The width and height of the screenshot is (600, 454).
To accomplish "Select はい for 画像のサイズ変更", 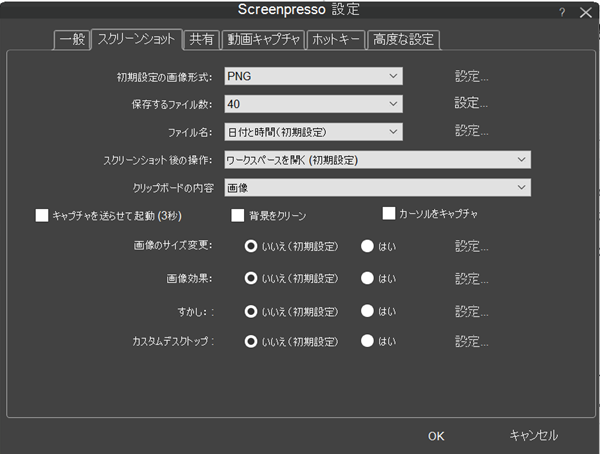I will pyautogui.click(x=367, y=246).
